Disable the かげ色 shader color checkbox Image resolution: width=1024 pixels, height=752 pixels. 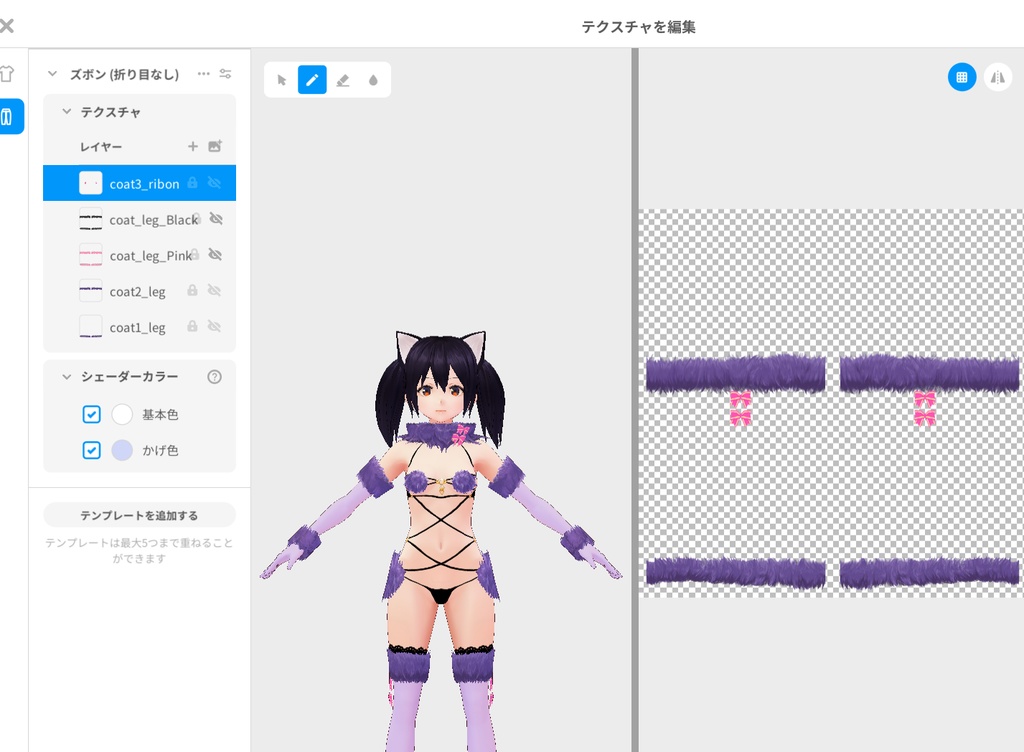pos(91,450)
